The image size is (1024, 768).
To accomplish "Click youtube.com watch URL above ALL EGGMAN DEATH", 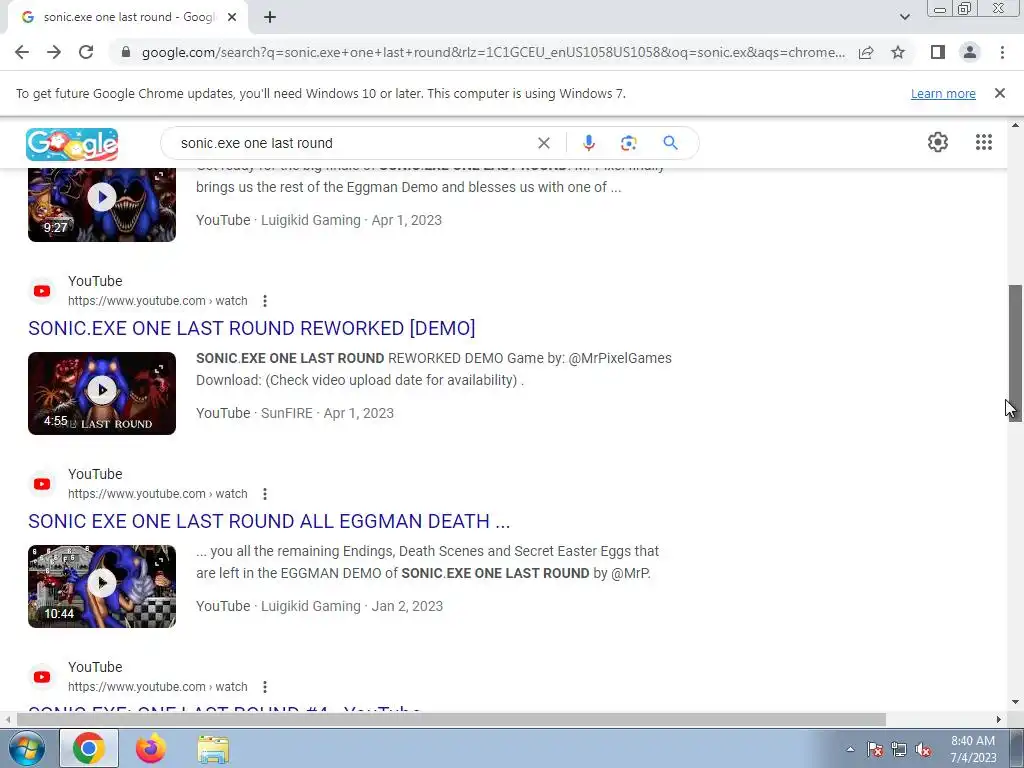I will 157,494.
